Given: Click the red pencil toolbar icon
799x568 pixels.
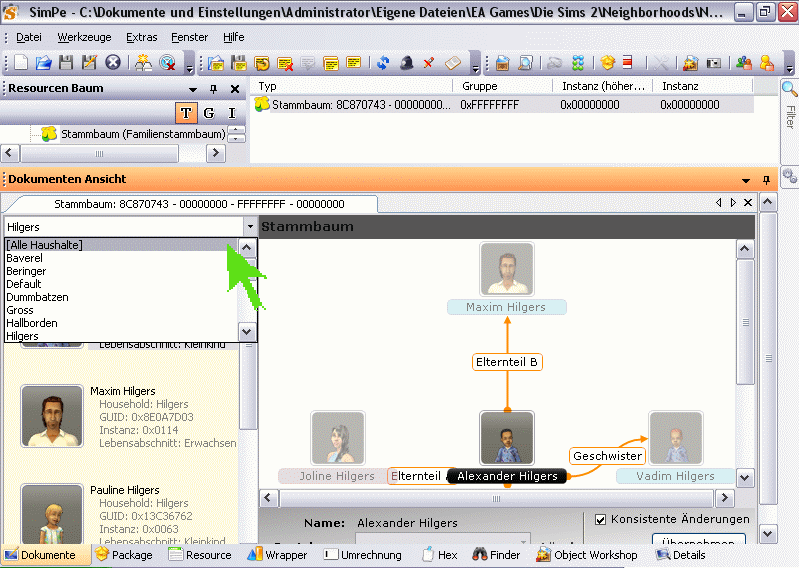Looking at the screenshot, I should click(x=429, y=63).
